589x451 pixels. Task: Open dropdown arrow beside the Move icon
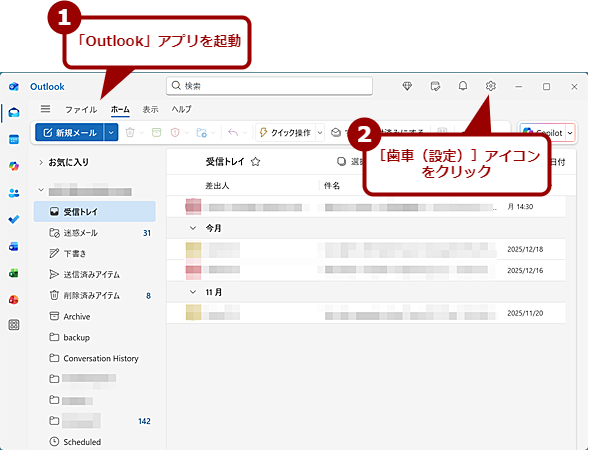[x=213, y=133]
